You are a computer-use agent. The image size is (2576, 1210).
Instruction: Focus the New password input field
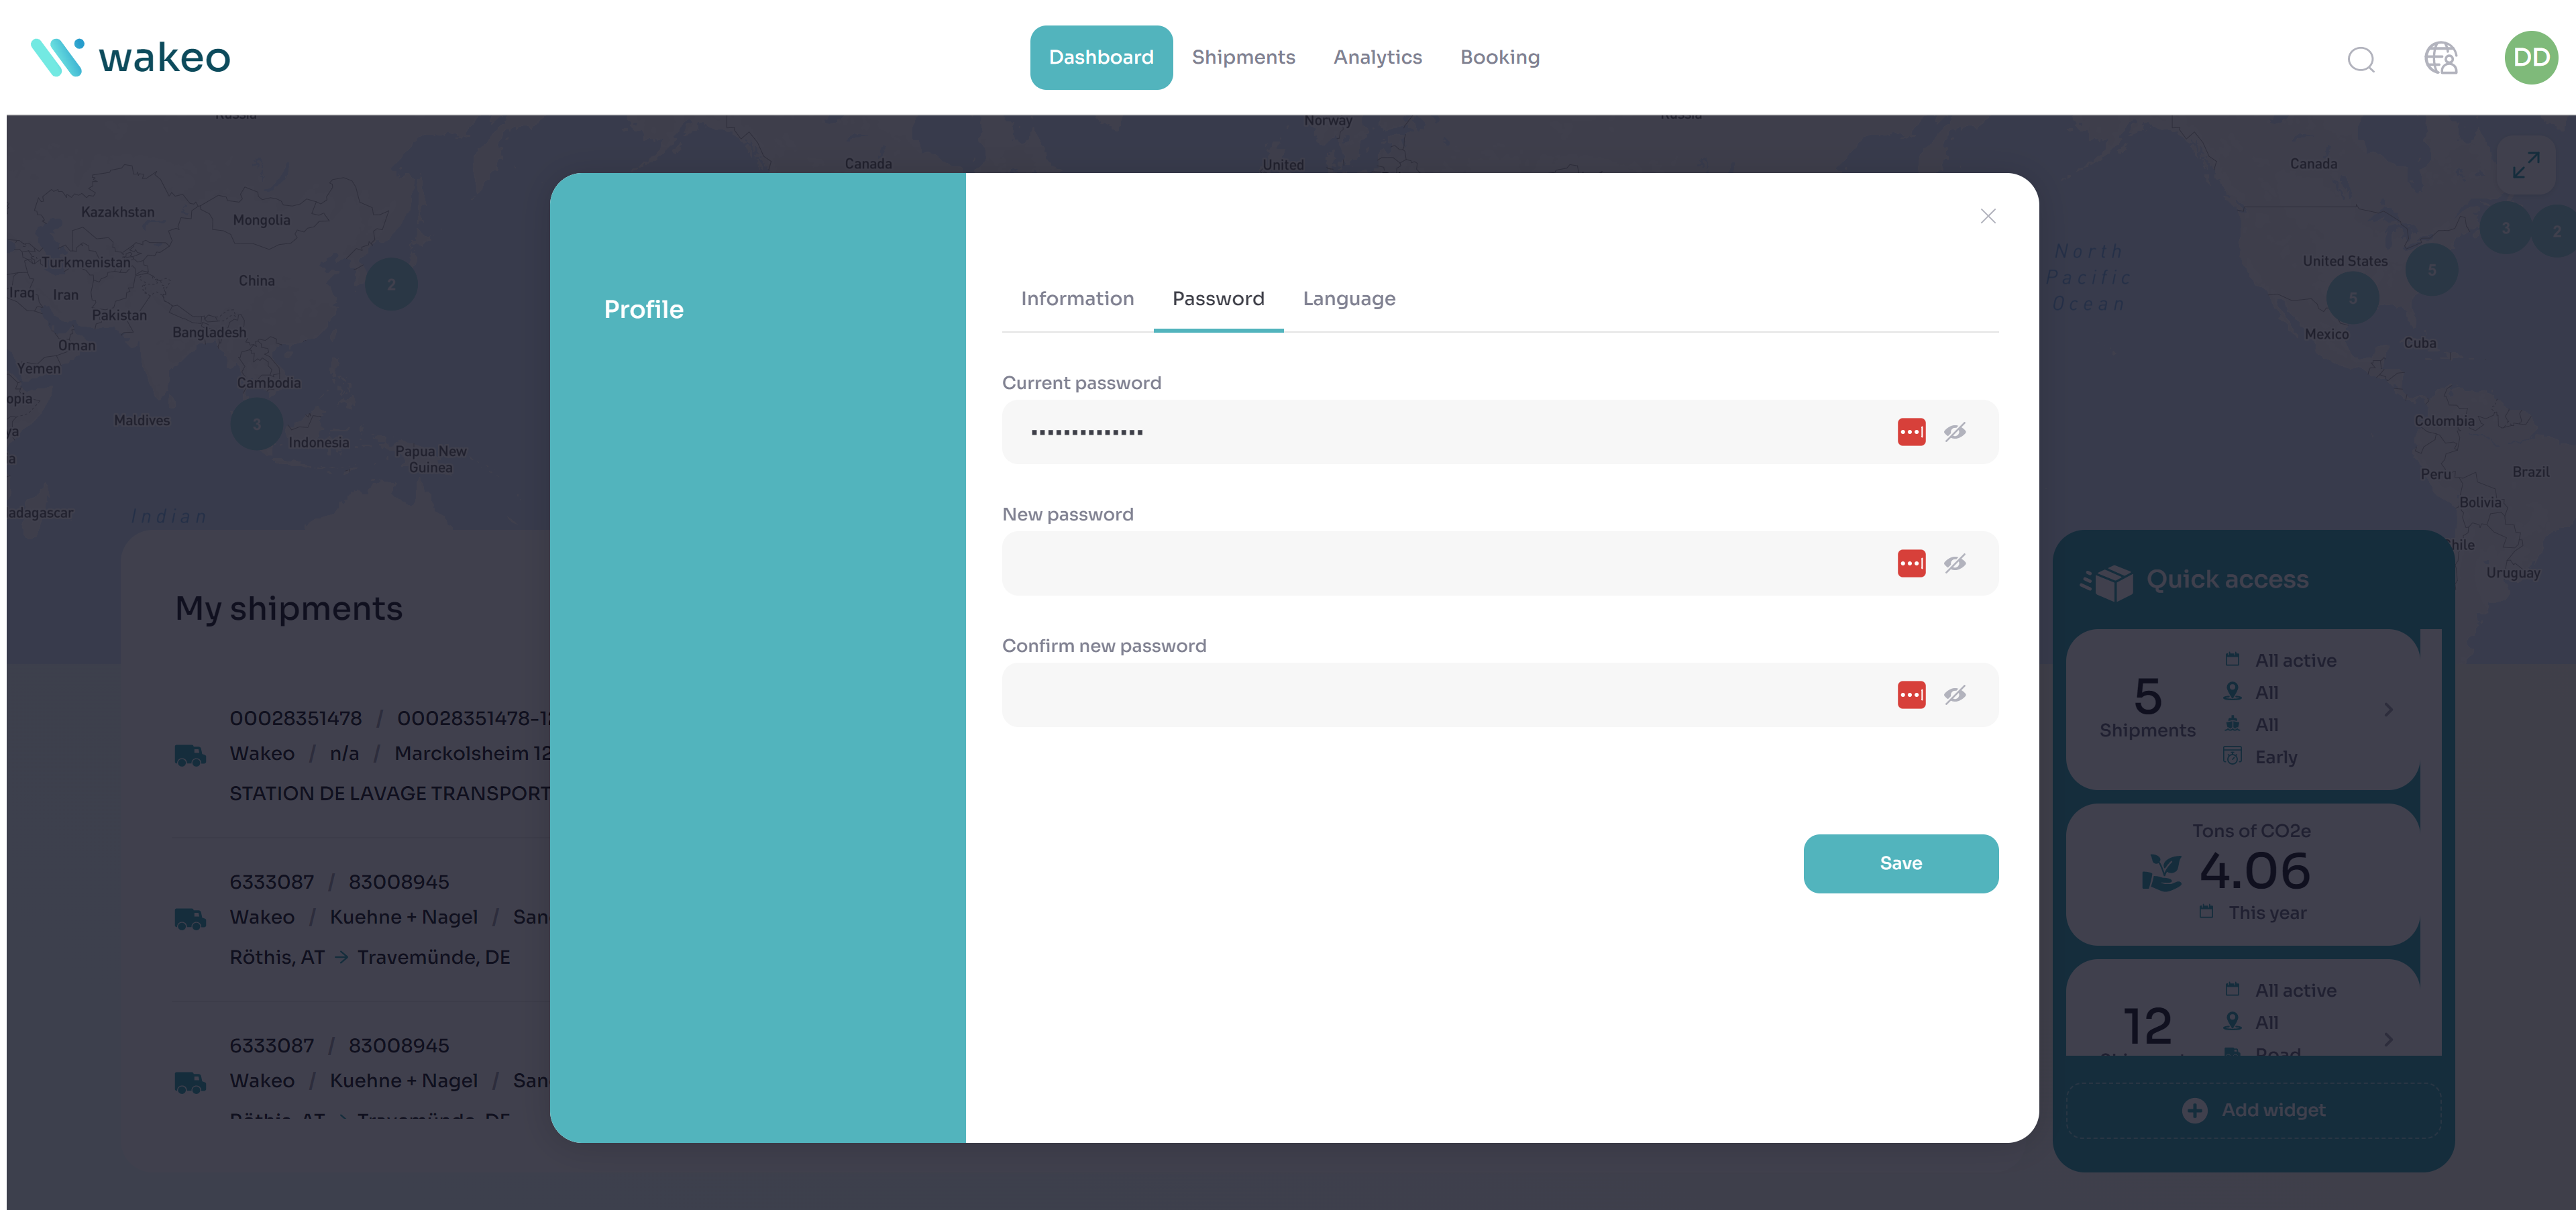coord(1440,563)
